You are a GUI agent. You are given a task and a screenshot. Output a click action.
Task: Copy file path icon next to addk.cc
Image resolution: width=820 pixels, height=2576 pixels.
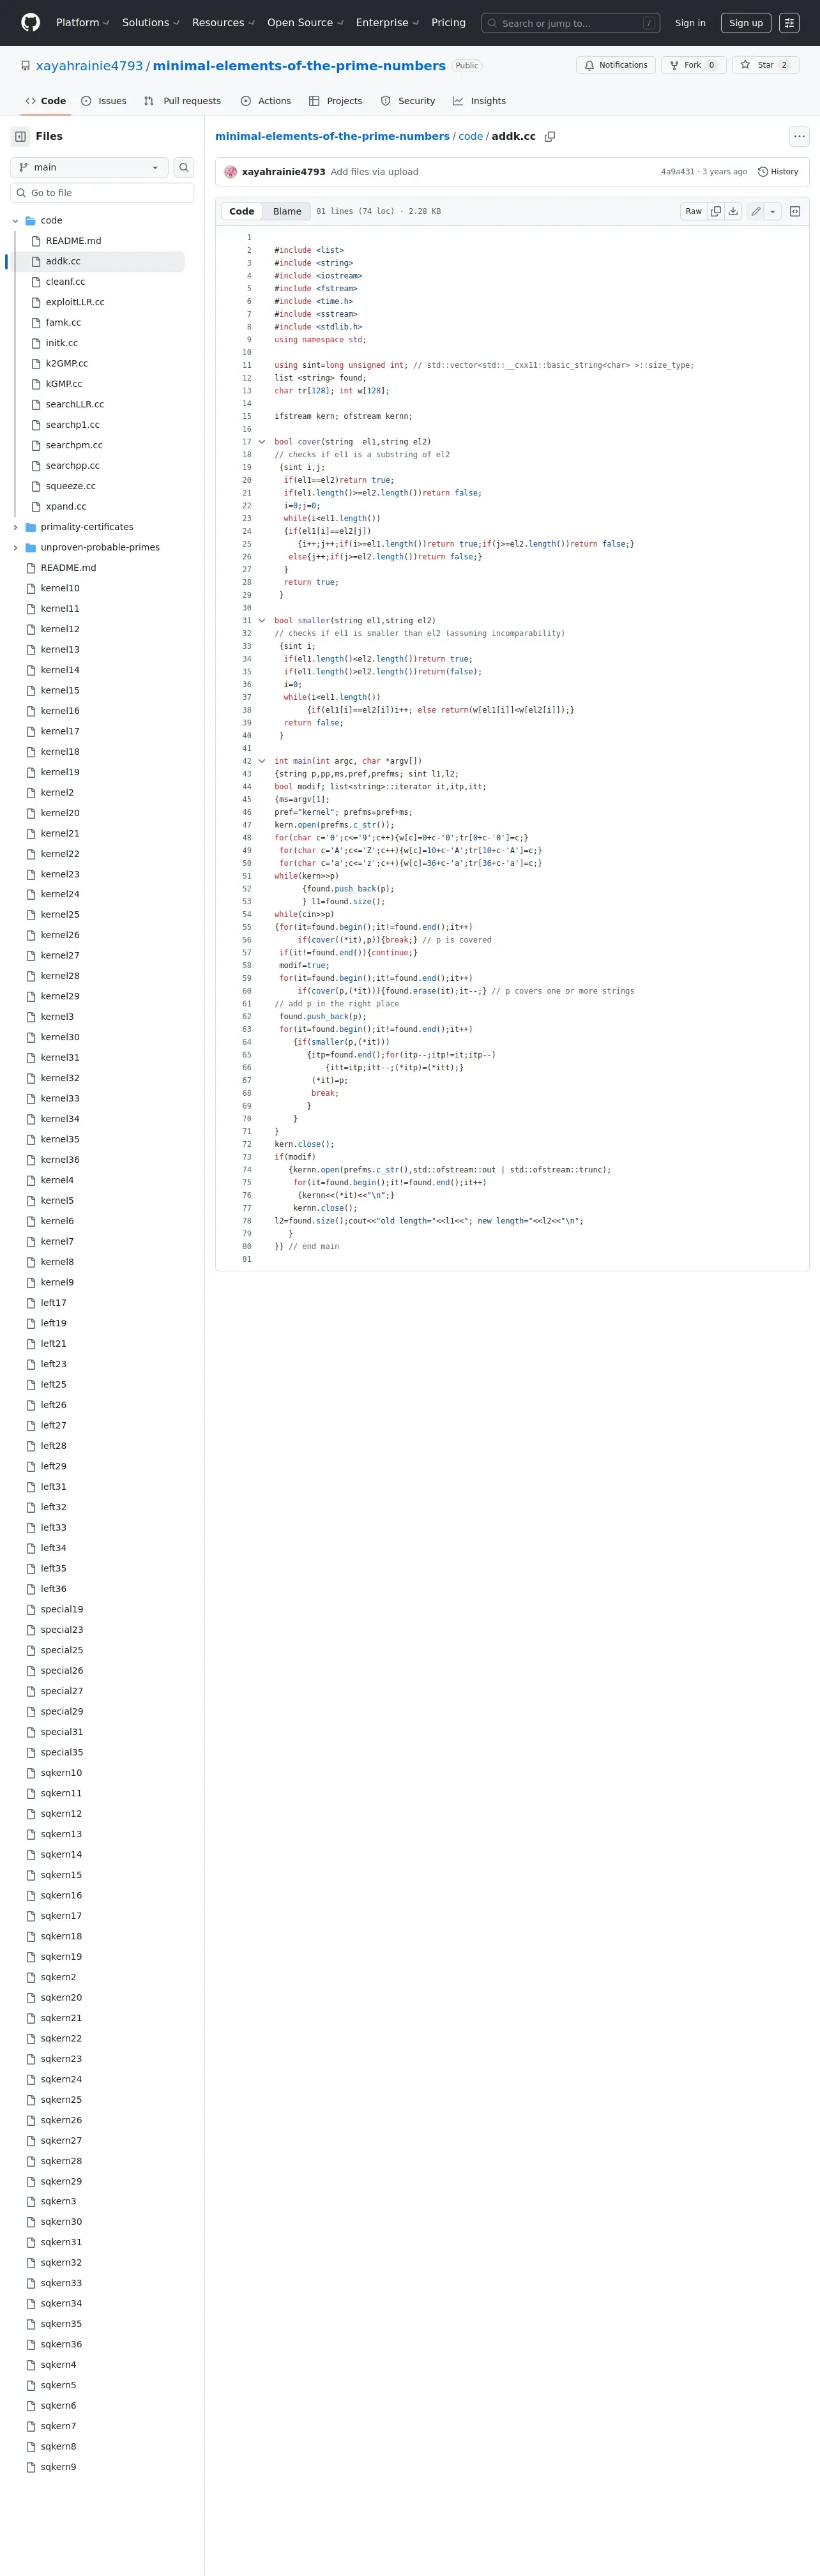[x=550, y=136]
